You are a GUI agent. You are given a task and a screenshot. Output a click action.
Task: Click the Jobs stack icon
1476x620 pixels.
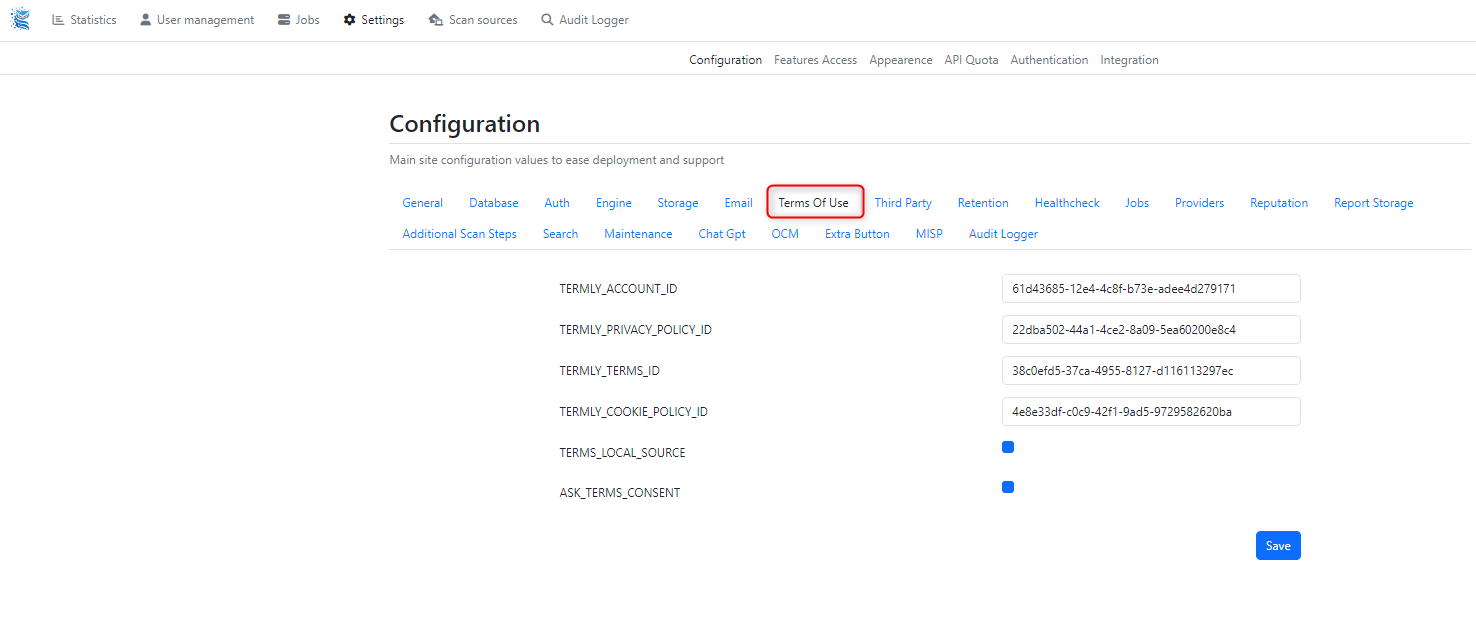click(x=284, y=20)
